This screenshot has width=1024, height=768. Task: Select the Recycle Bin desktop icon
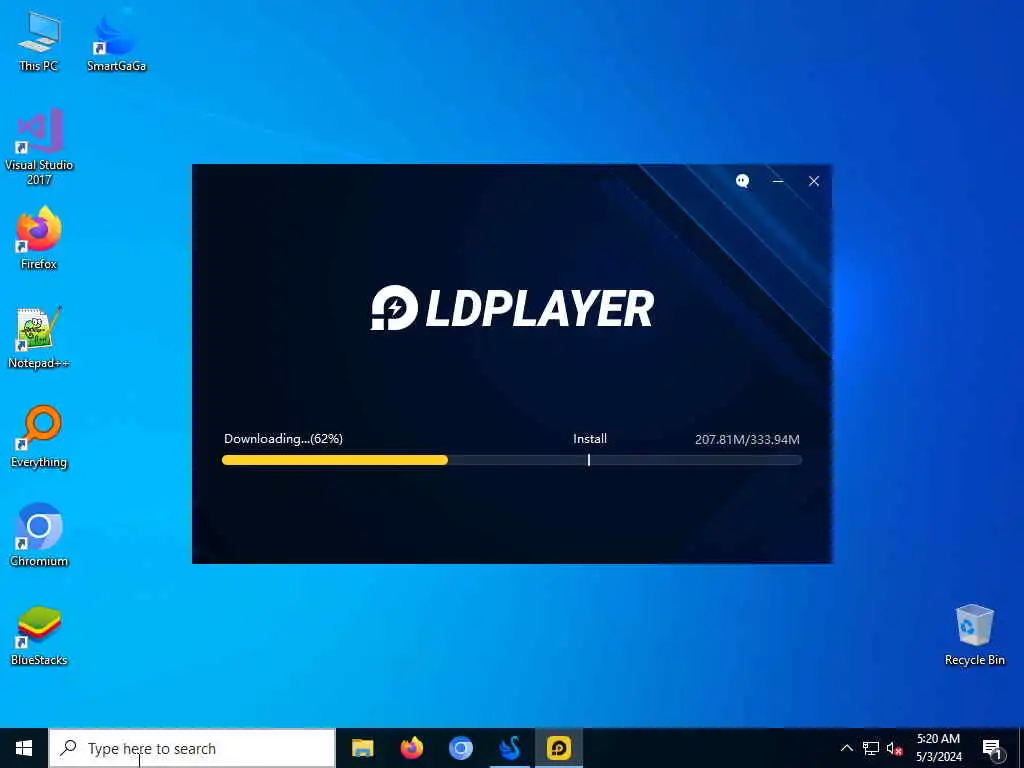coord(974,635)
